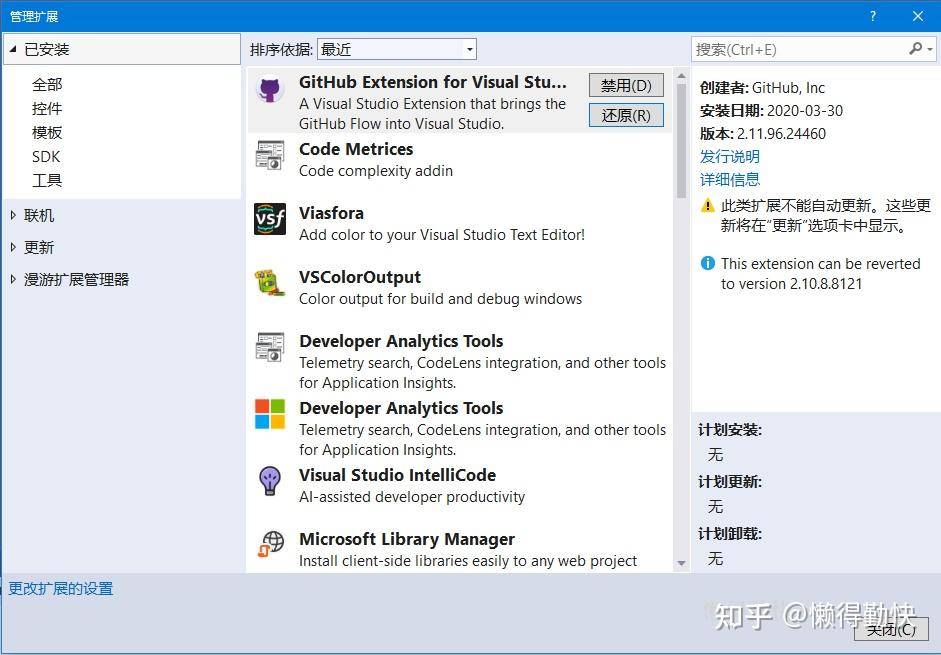Click the yellow warning triangle icon
The image size is (941, 655).
708,206
